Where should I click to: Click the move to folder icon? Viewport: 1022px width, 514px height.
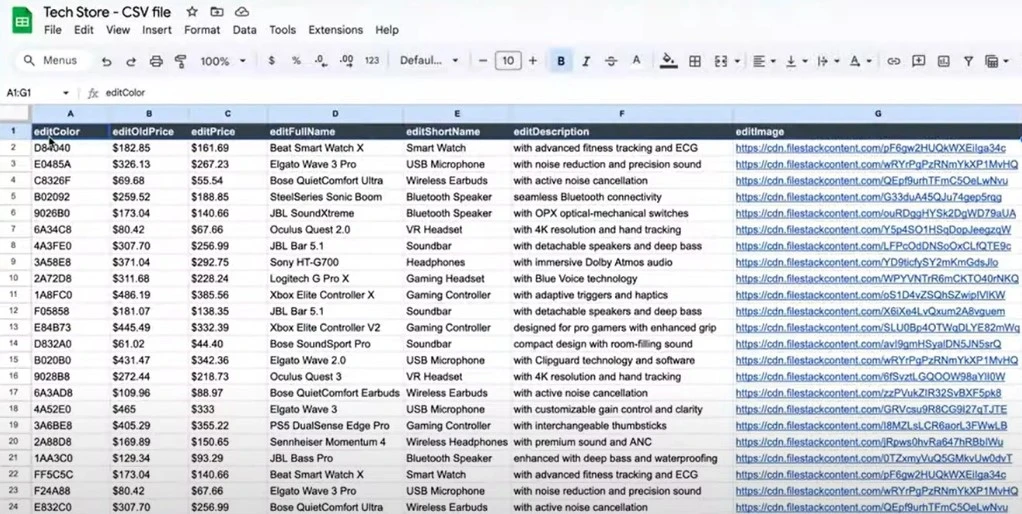point(216,12)
